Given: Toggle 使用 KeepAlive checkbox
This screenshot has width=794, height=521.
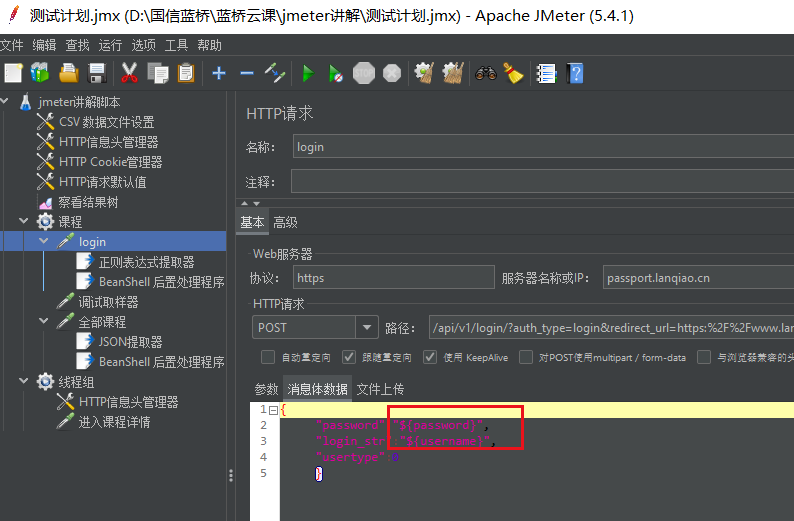Looking at the screenshot, I should click(x=430, y=357).
